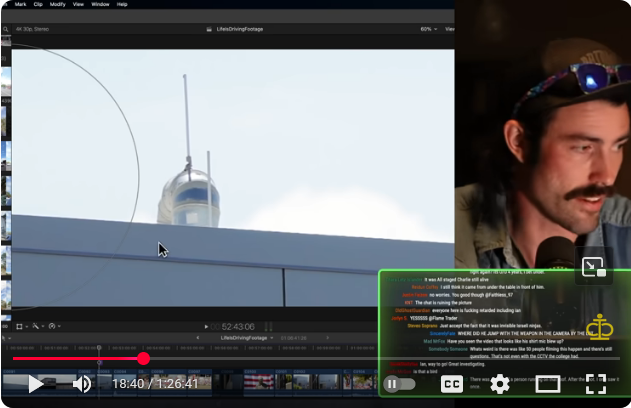631x408 pixels.
Task: Click the play button in video player
Action: click(x=35, y=383)
